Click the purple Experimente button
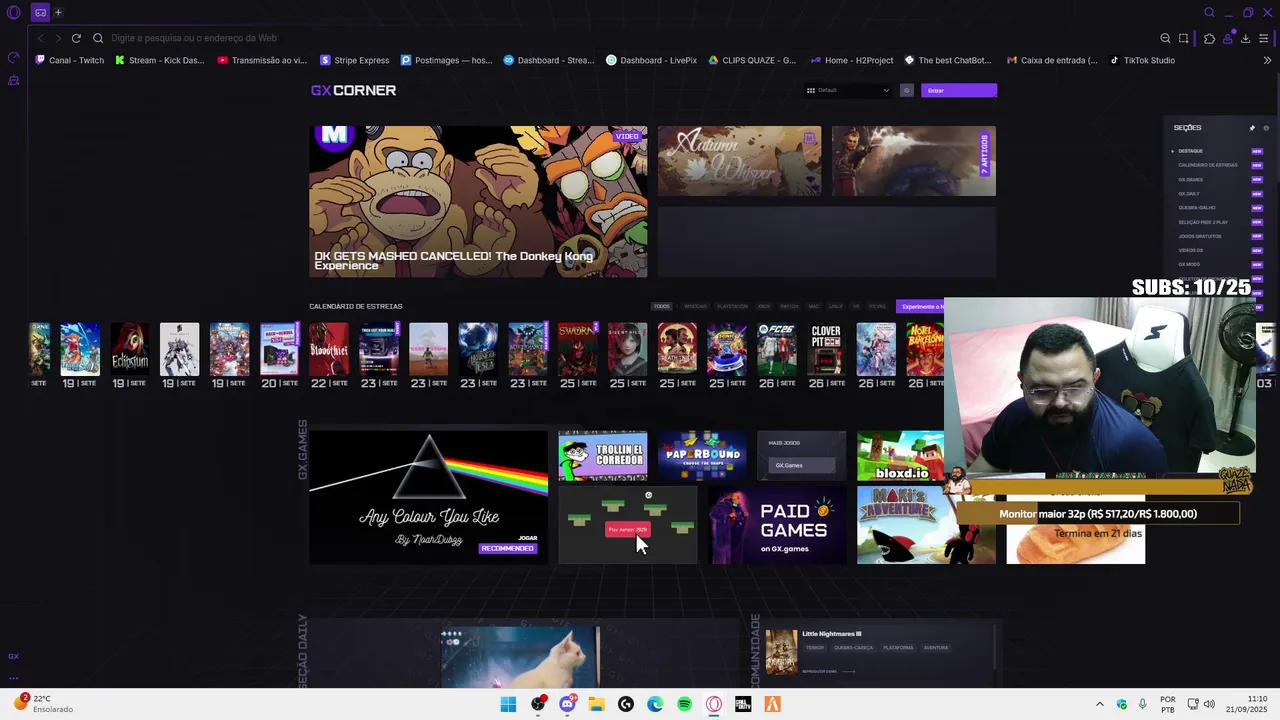 point(921,306)
